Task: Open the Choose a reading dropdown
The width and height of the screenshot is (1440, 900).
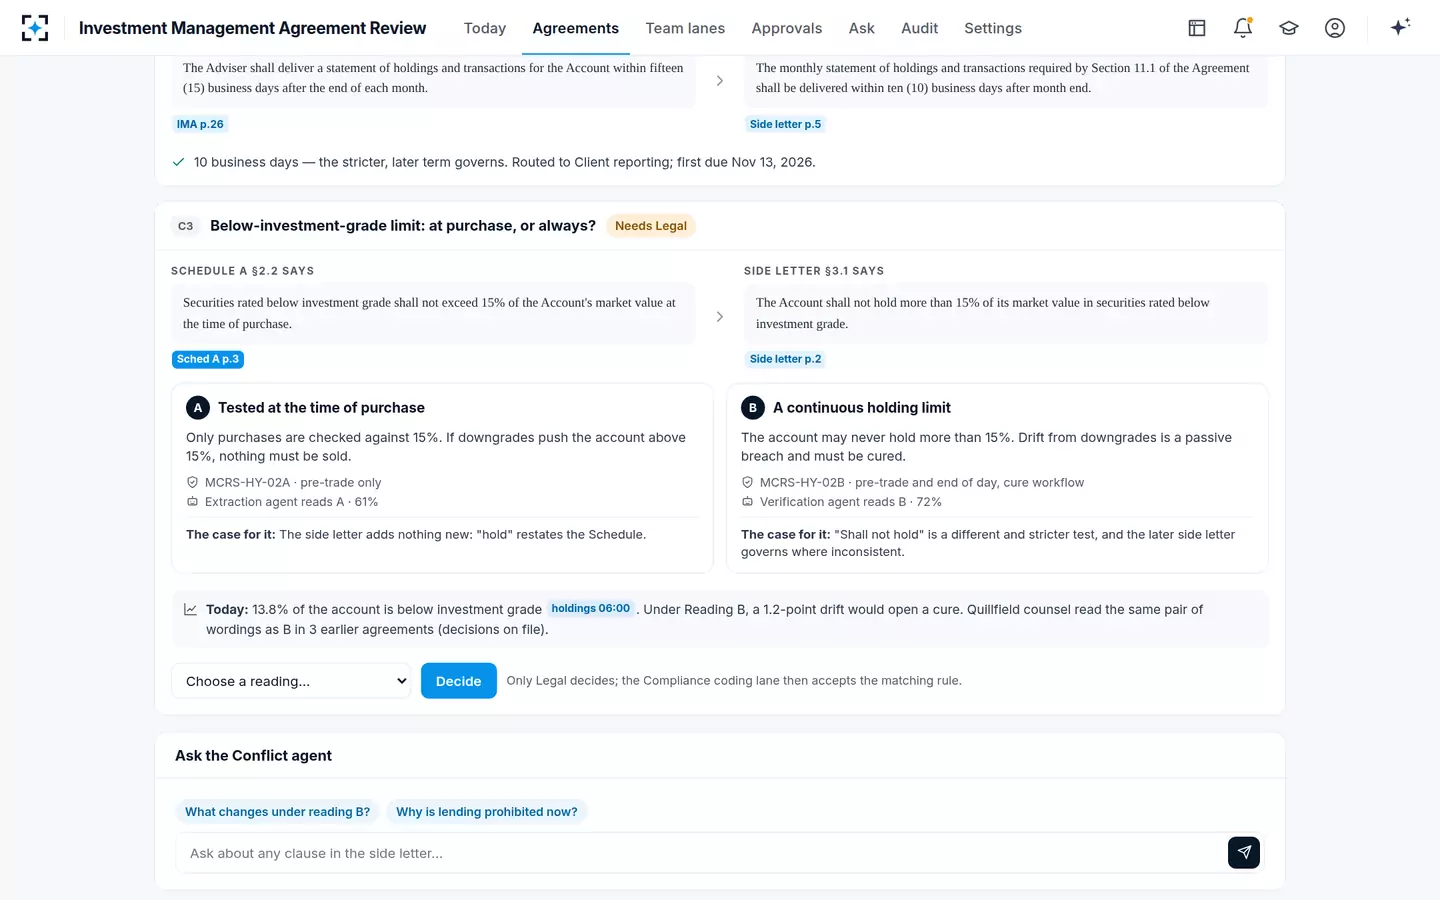Action: click(291, 681)
